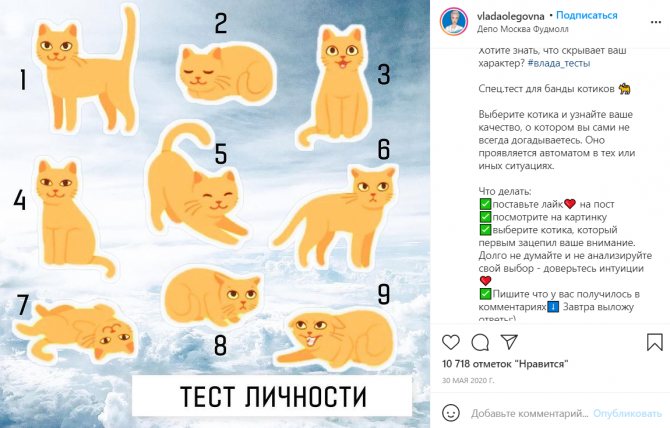Click the Добавьте комментарий input field

tap(529, 413)
